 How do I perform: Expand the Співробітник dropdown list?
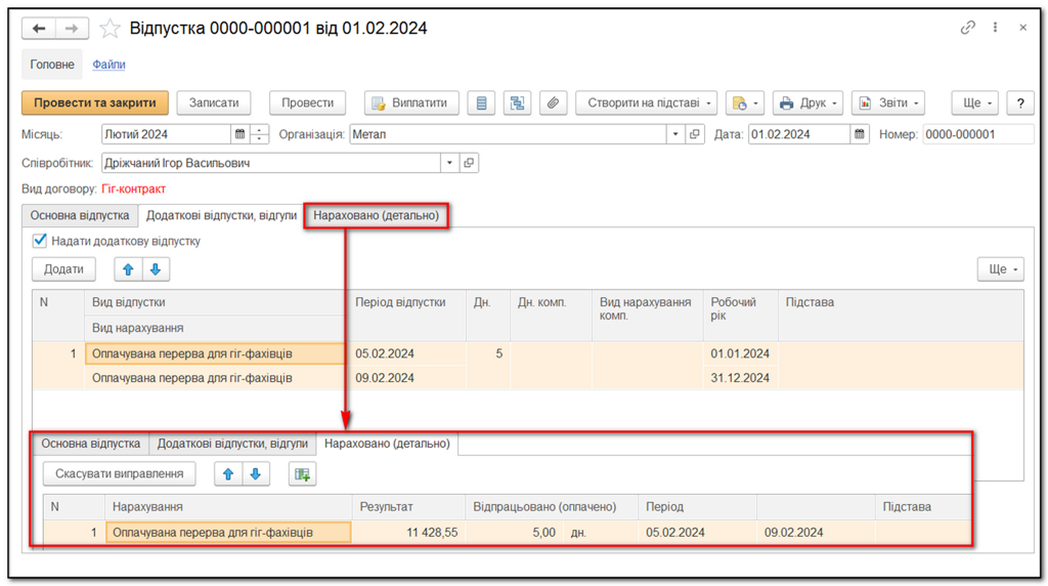point(449,163)
